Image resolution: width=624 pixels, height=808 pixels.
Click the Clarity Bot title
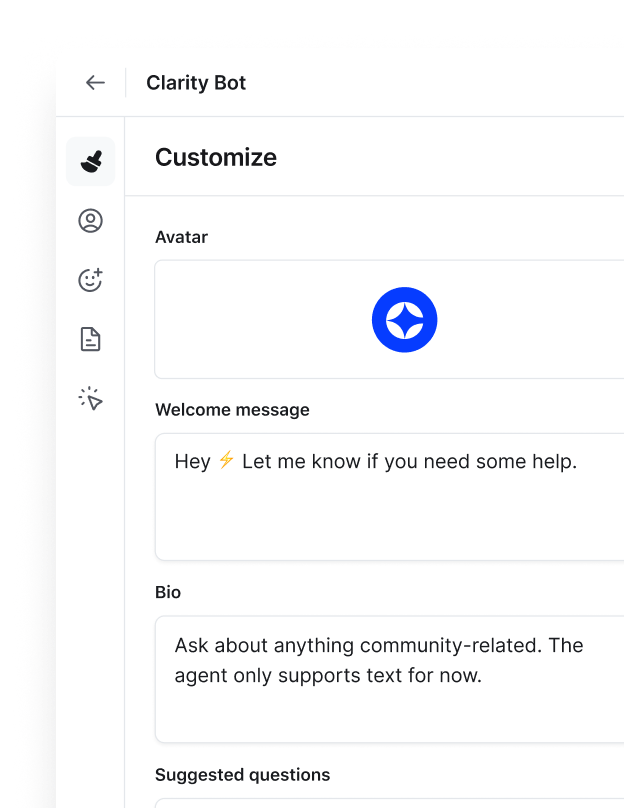(x=196, y=83)
